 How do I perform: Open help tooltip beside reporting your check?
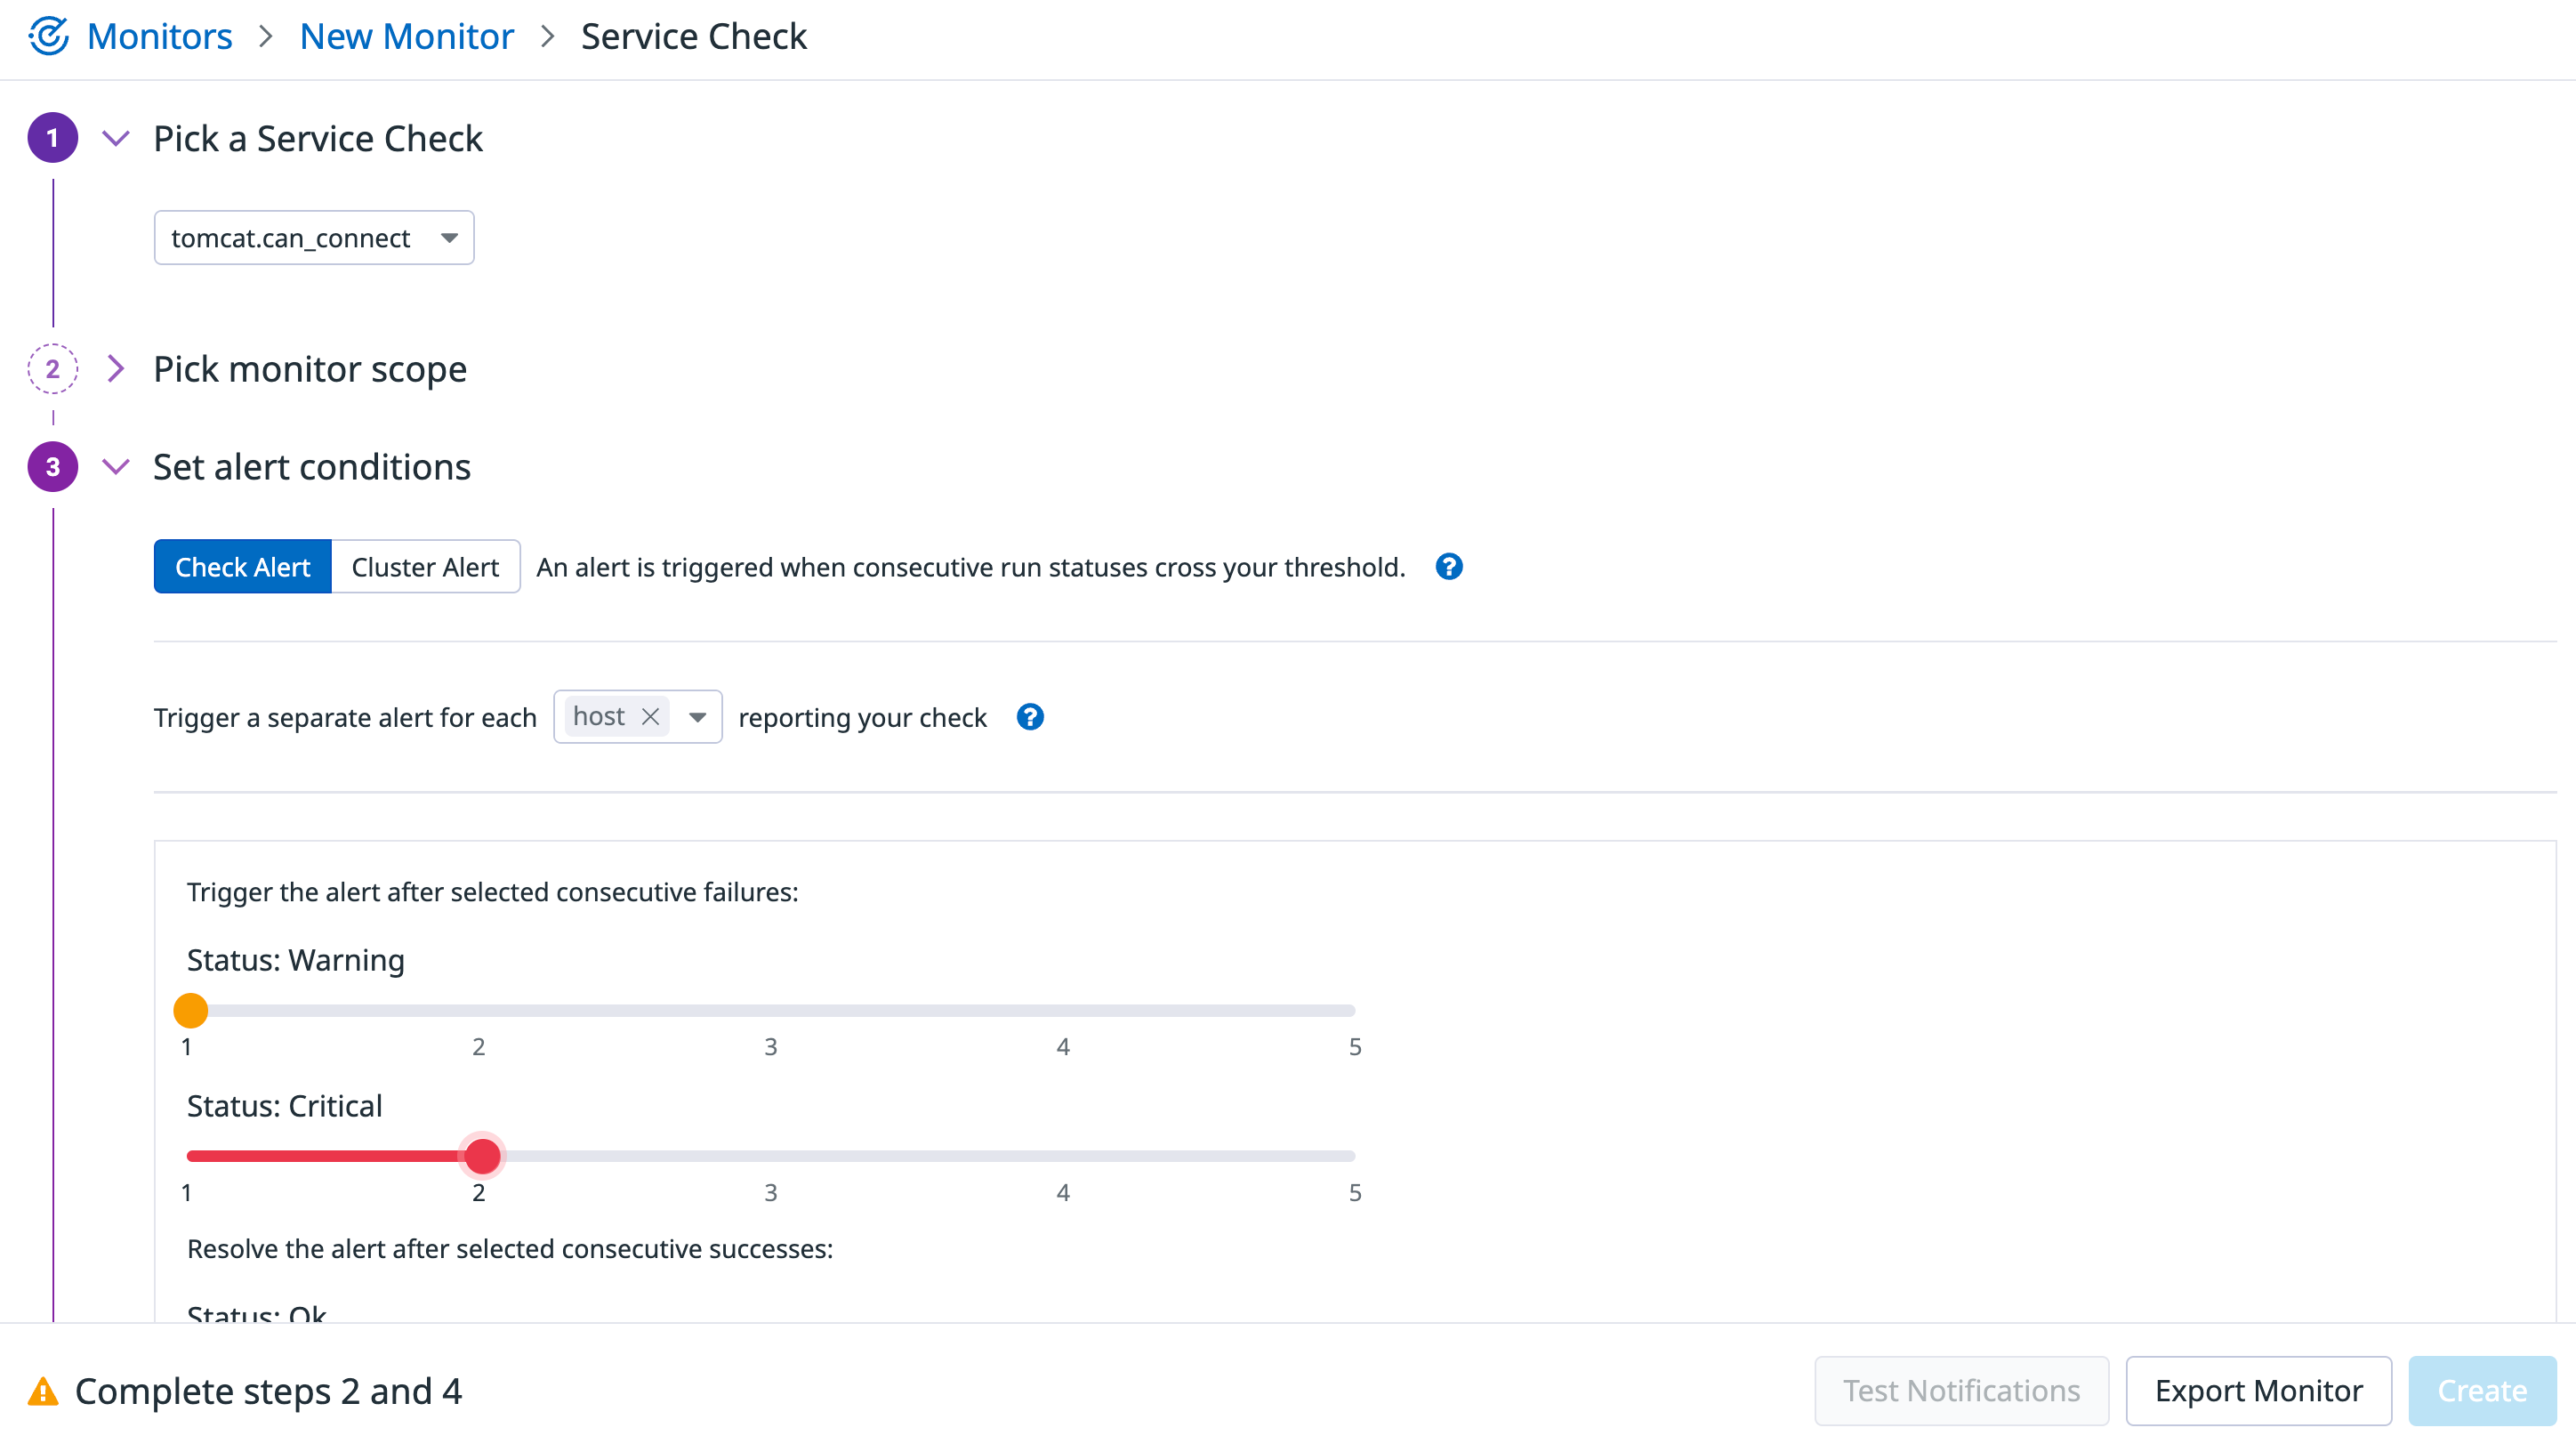click(1030, 717)
